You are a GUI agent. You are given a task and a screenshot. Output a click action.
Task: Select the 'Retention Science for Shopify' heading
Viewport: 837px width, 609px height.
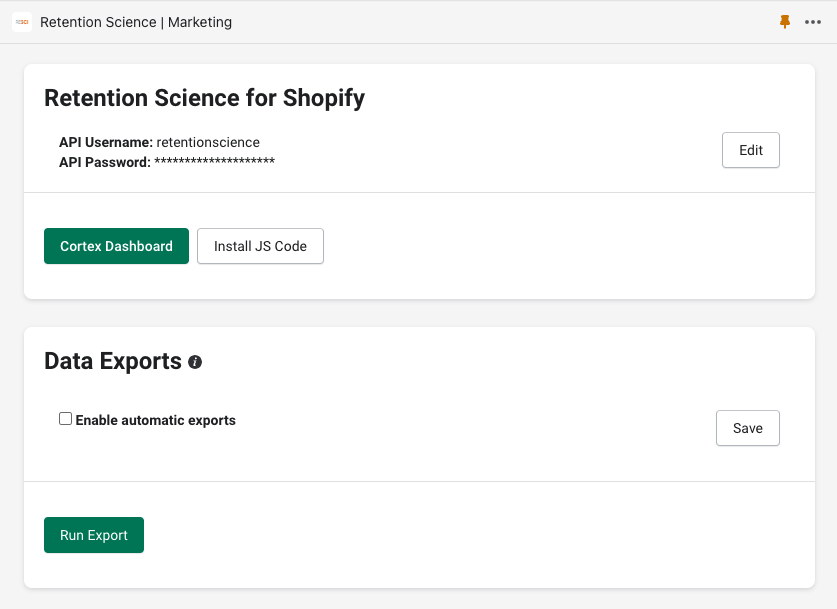click(x=204, y=98)
